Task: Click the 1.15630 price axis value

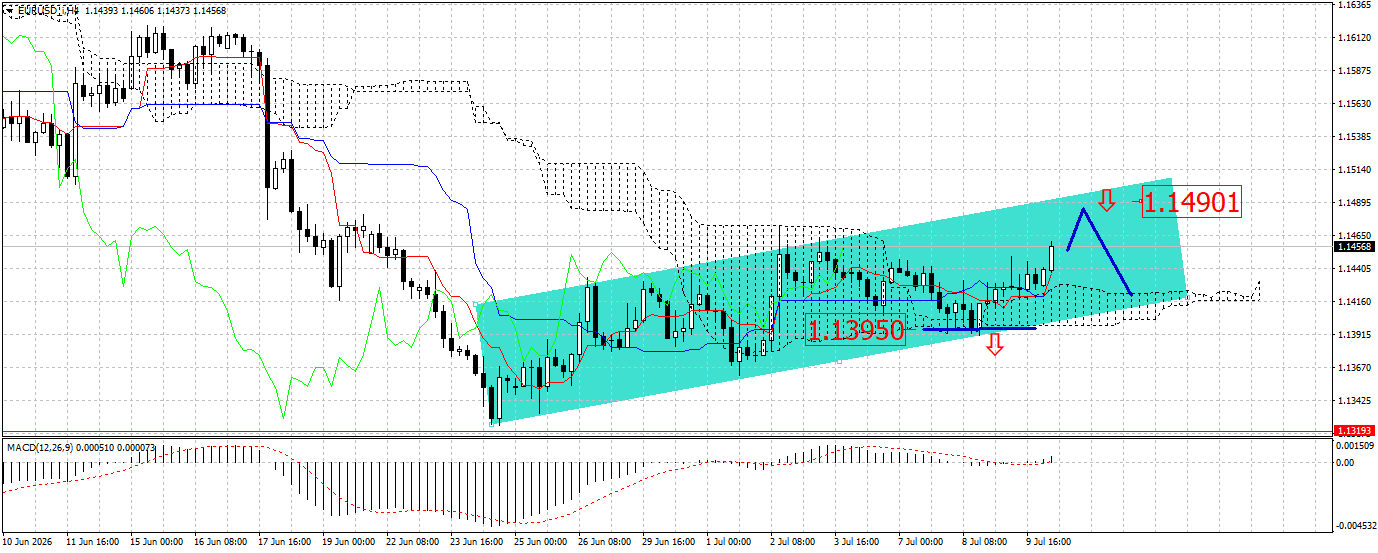Action: coord(1356,104)
